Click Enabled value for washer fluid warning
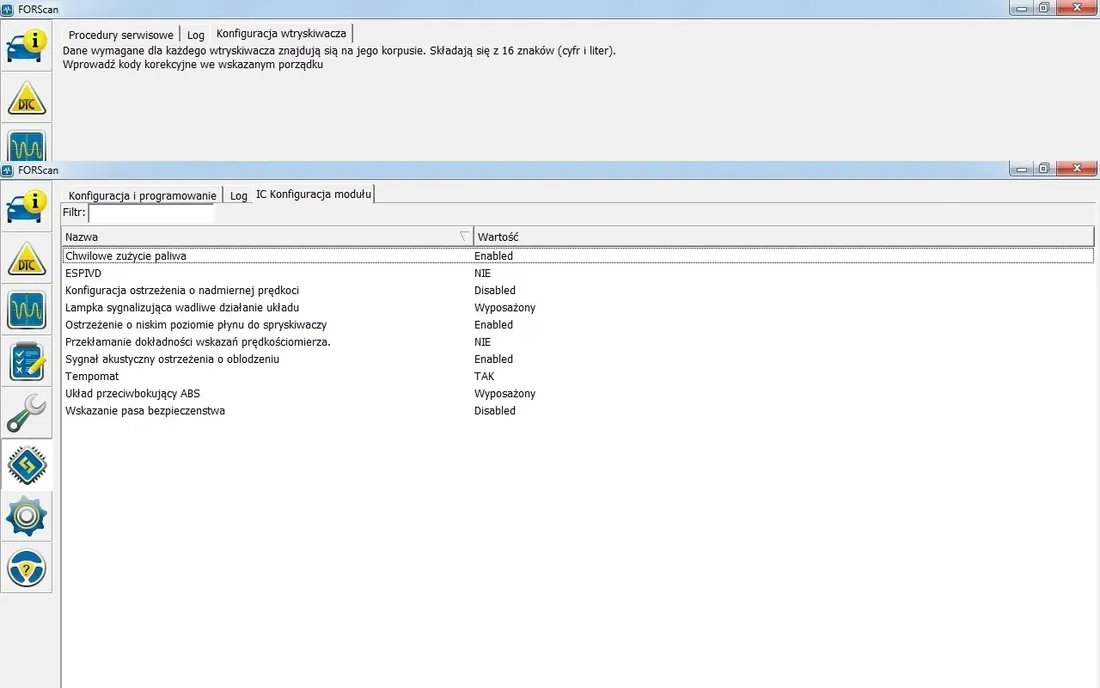1100x688 pixels. click(x=493, y=325)
